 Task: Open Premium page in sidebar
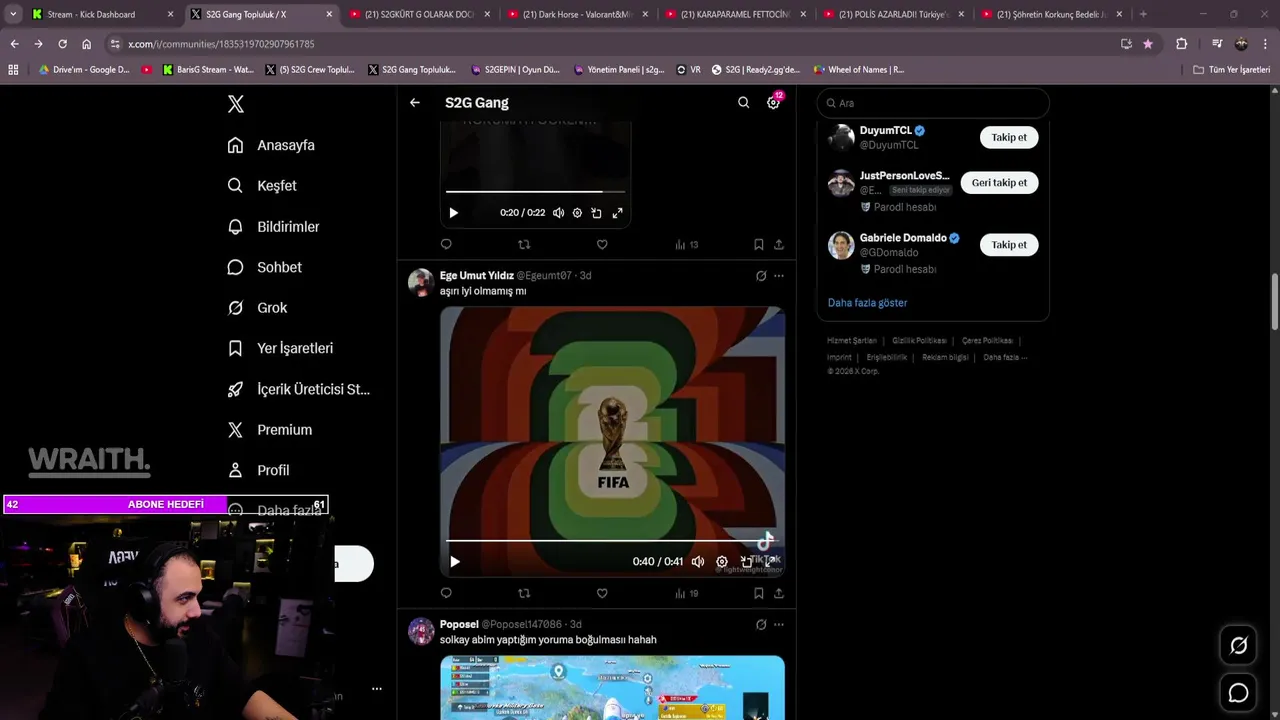270,430
